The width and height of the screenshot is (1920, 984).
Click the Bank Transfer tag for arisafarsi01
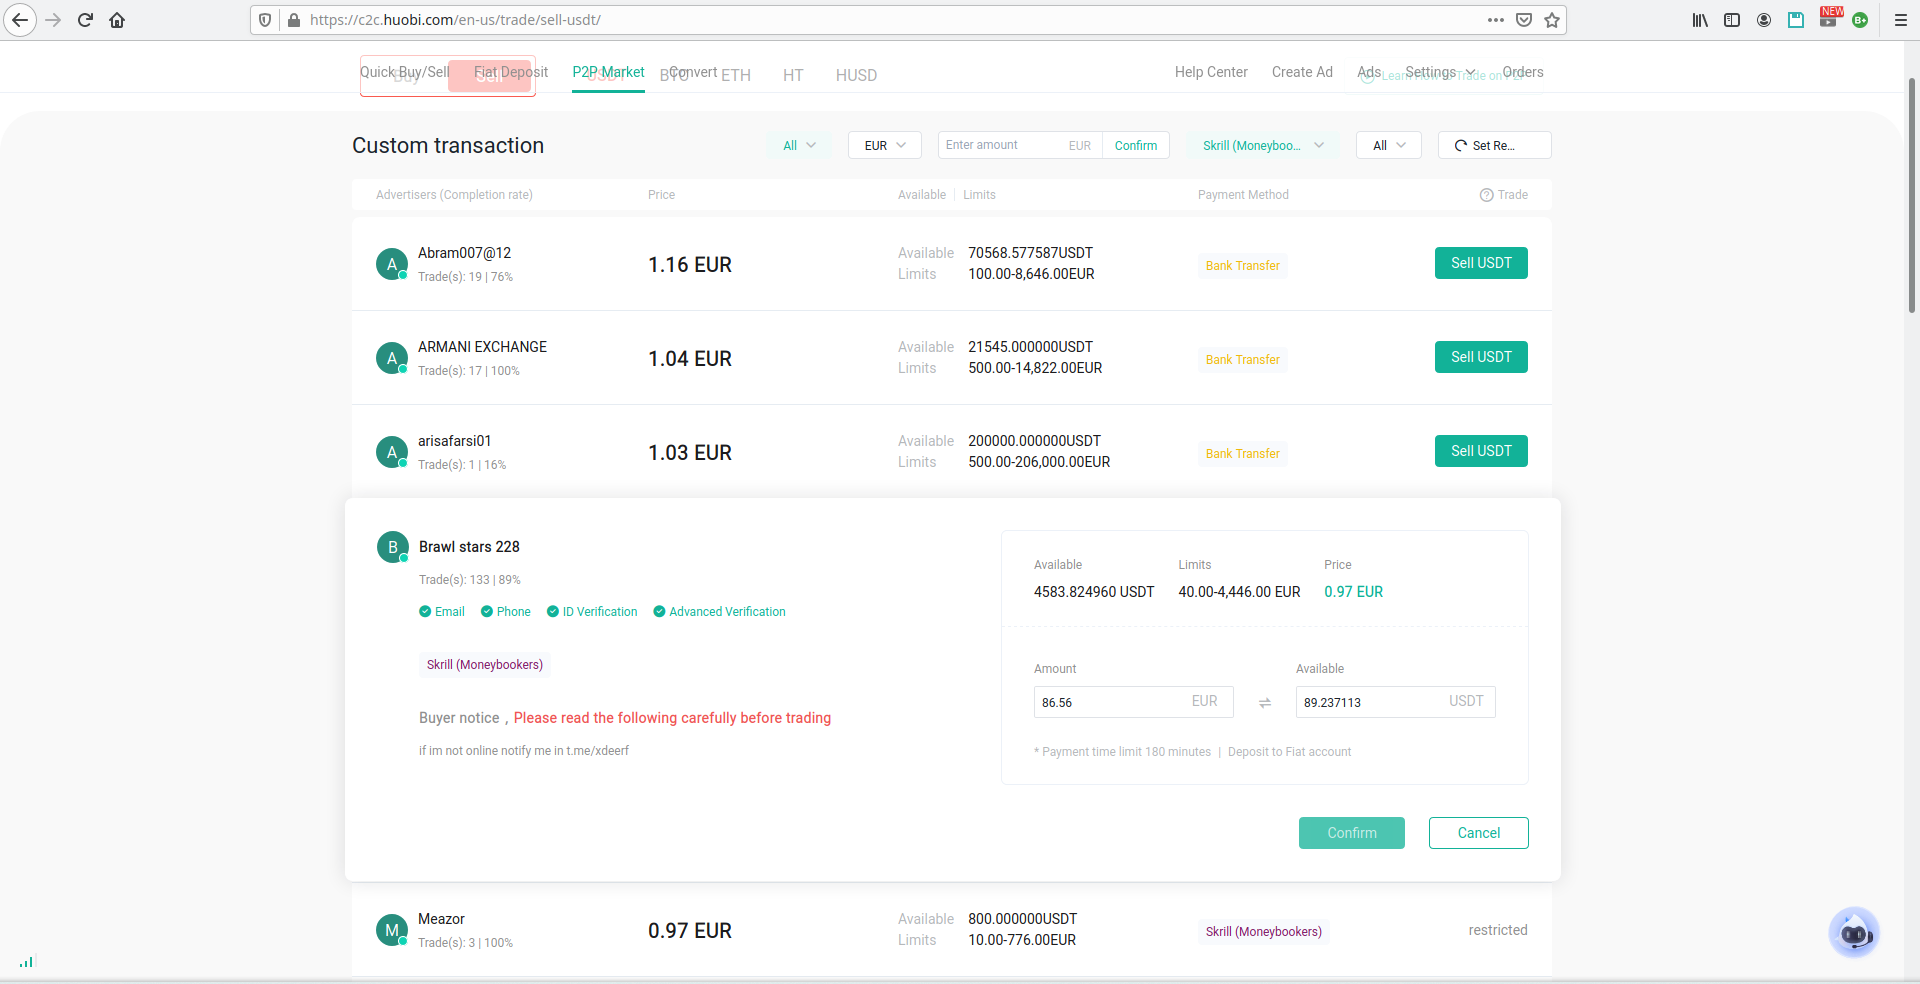1243,454
